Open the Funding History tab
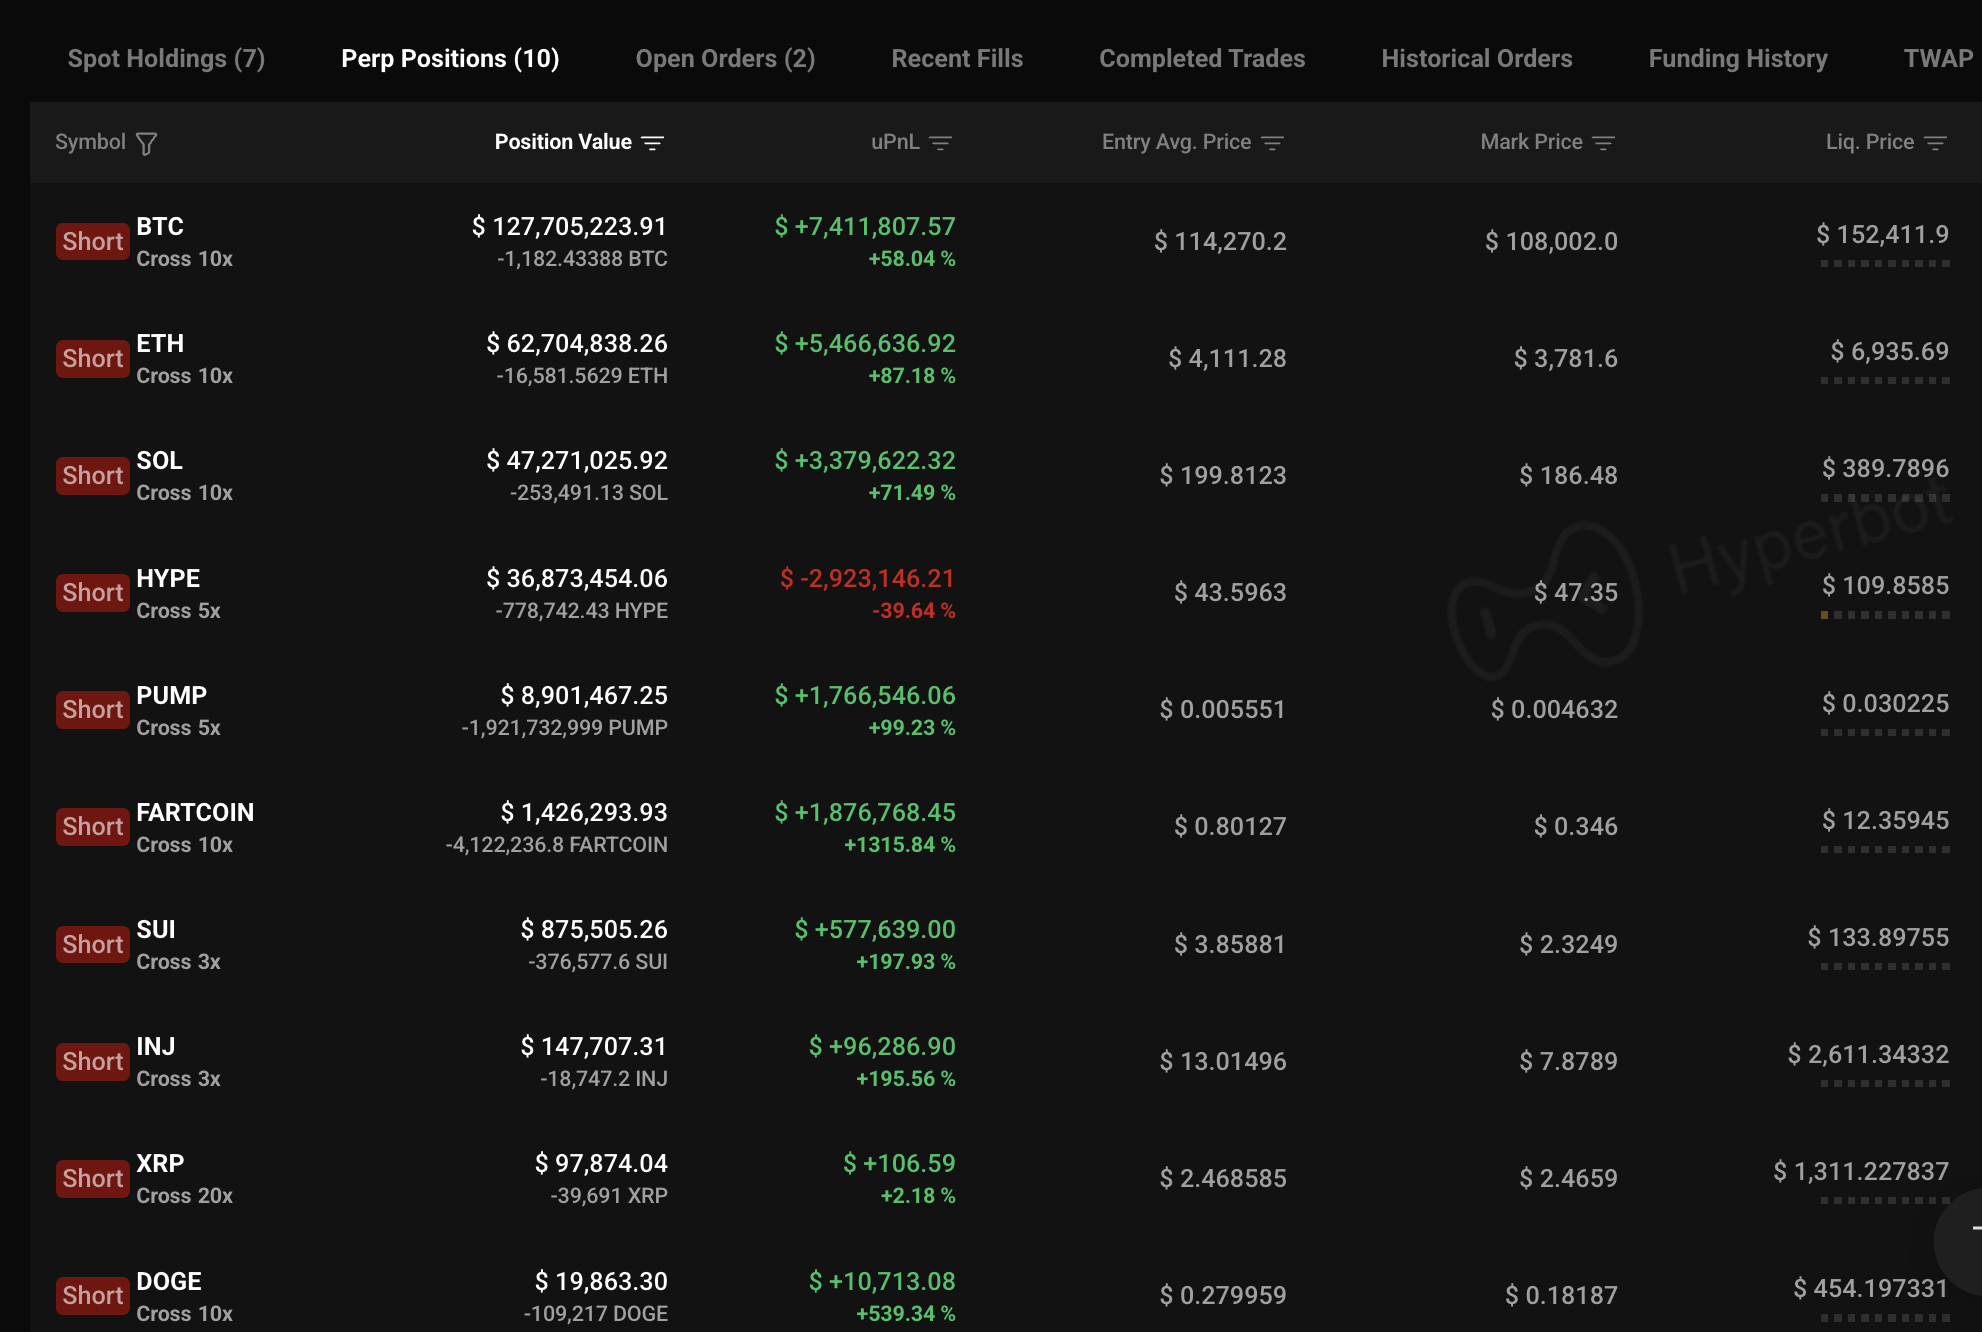The width and height of the screenshot is (1982, 1332). (1737, 59)
